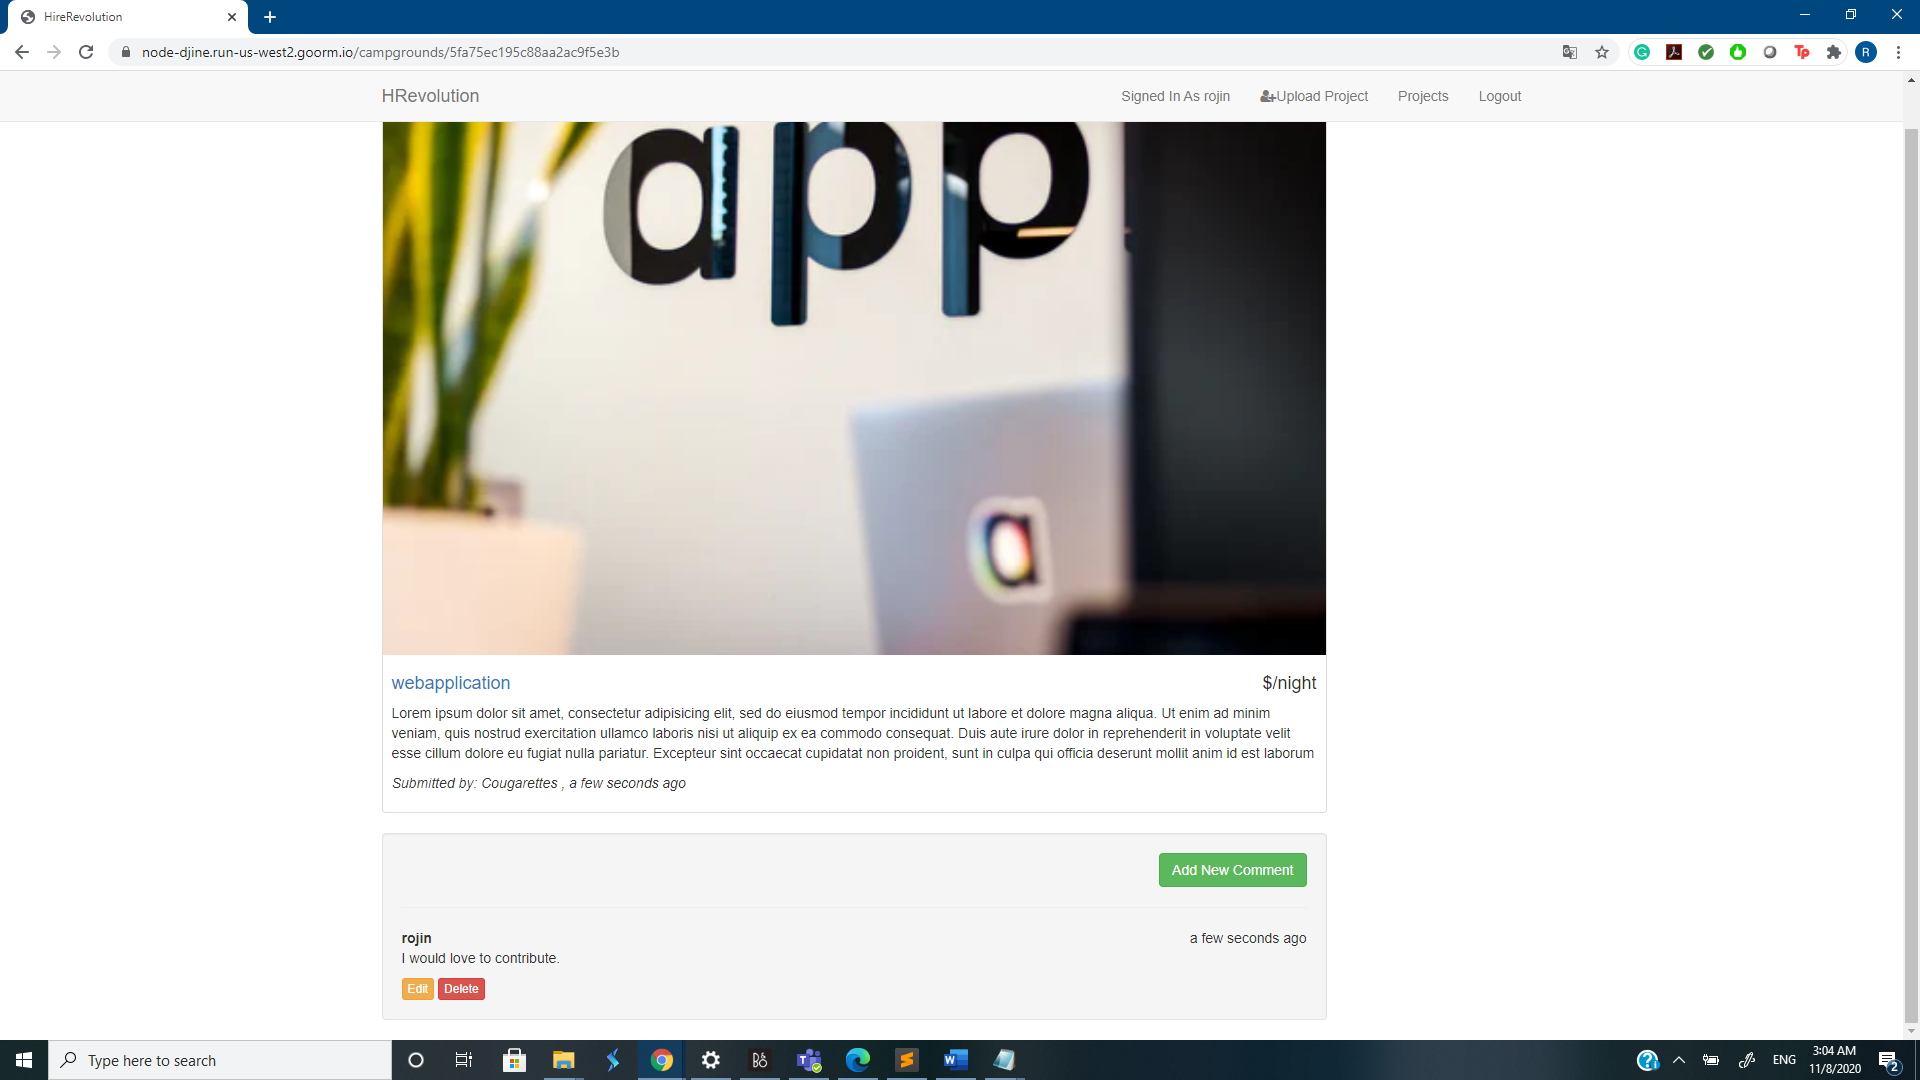Reload the current page
1920x1080 pixels.
click(86, 52)
